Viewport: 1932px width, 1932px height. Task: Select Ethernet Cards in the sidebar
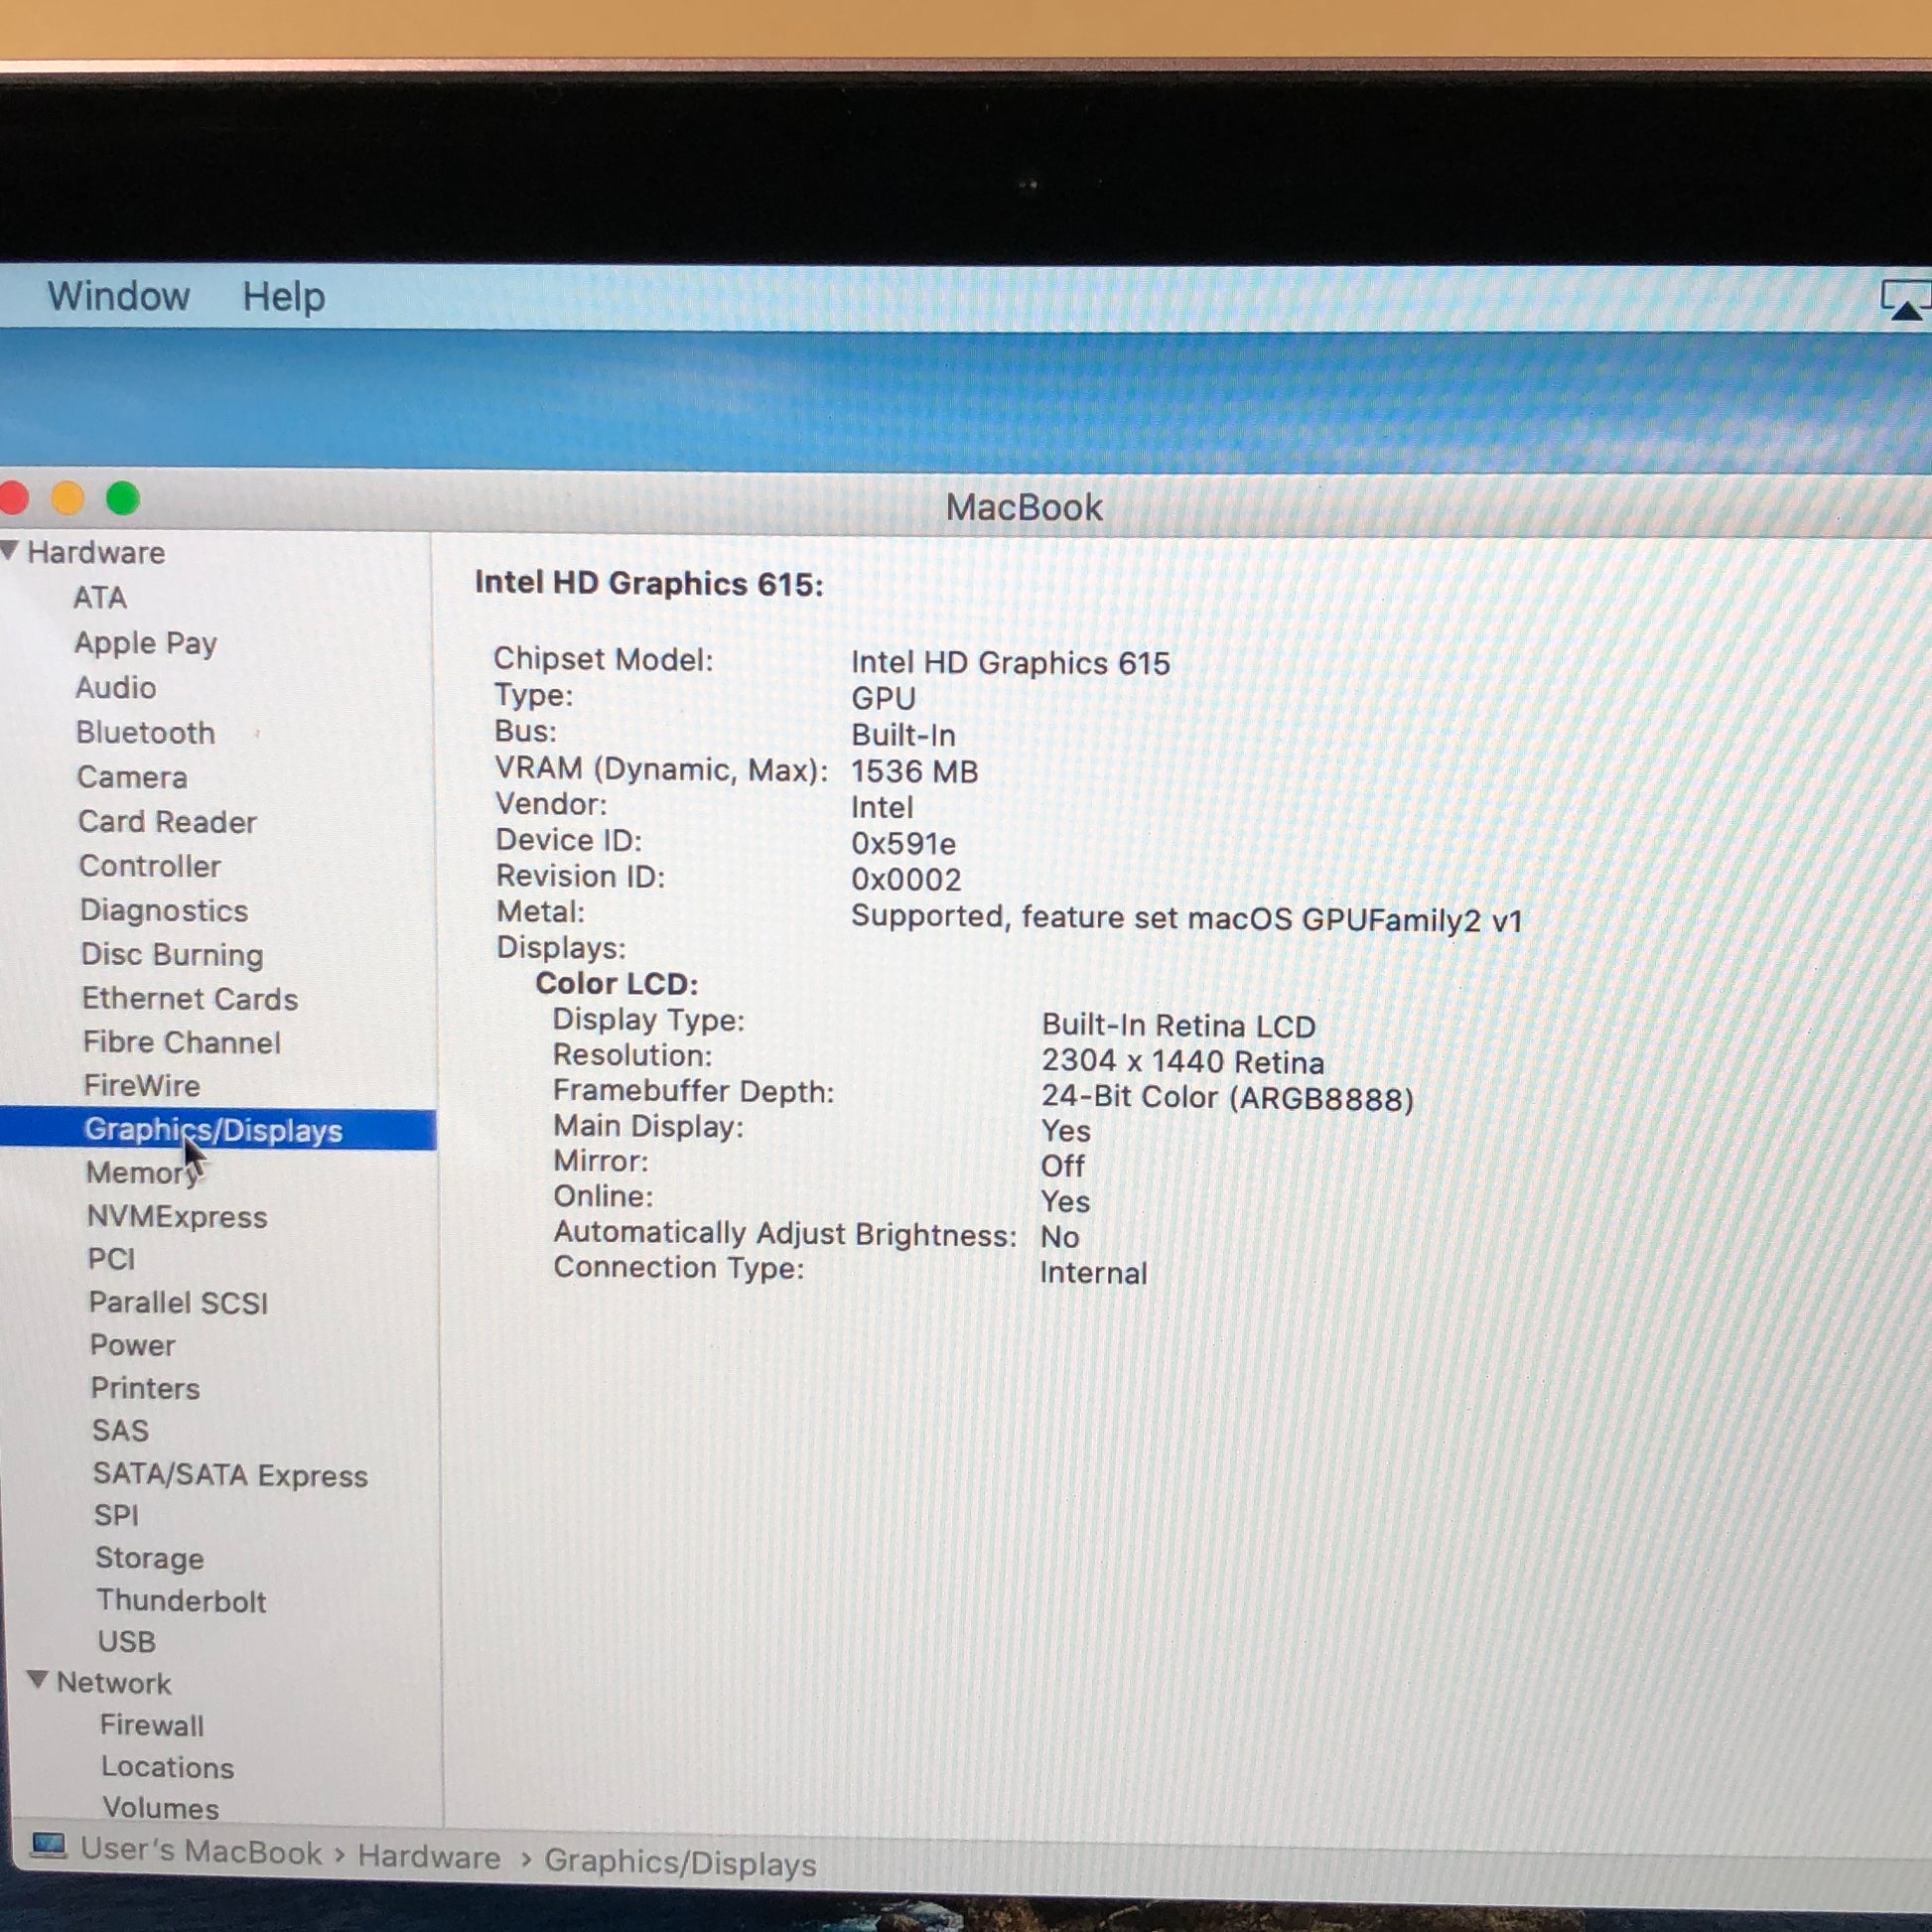[189, 998]
